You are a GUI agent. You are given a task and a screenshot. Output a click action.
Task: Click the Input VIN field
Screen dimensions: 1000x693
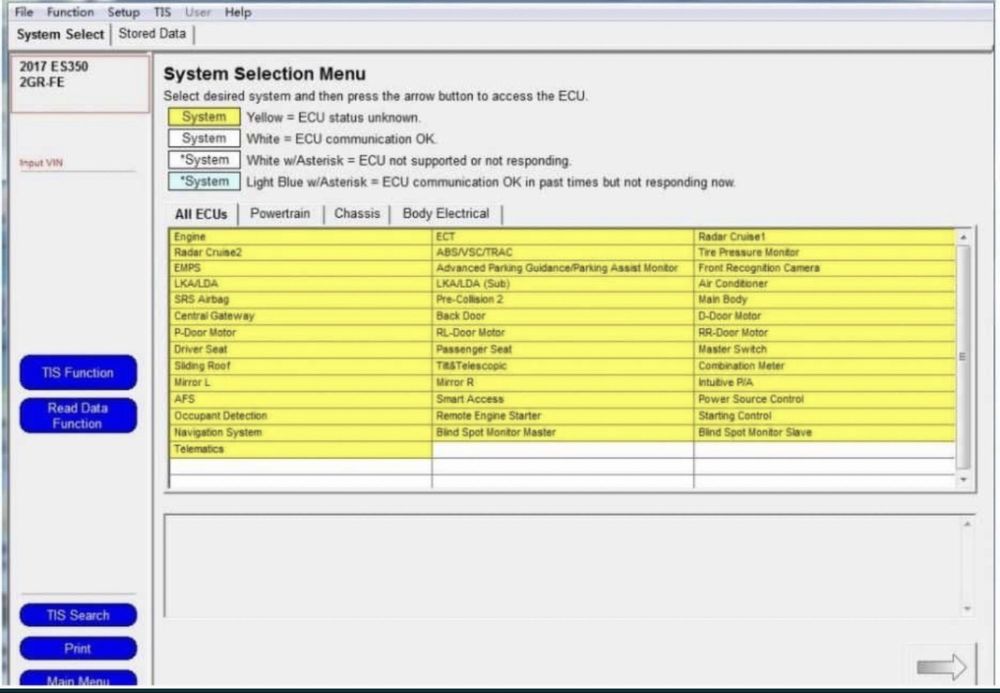(x=77, y=163)
